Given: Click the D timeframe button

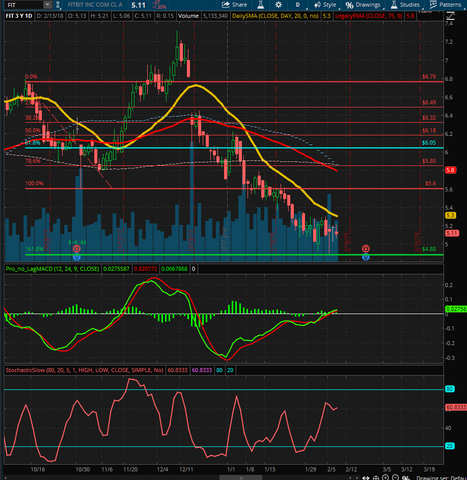Looking at the screenshot, I should click(x=298, y=5).
